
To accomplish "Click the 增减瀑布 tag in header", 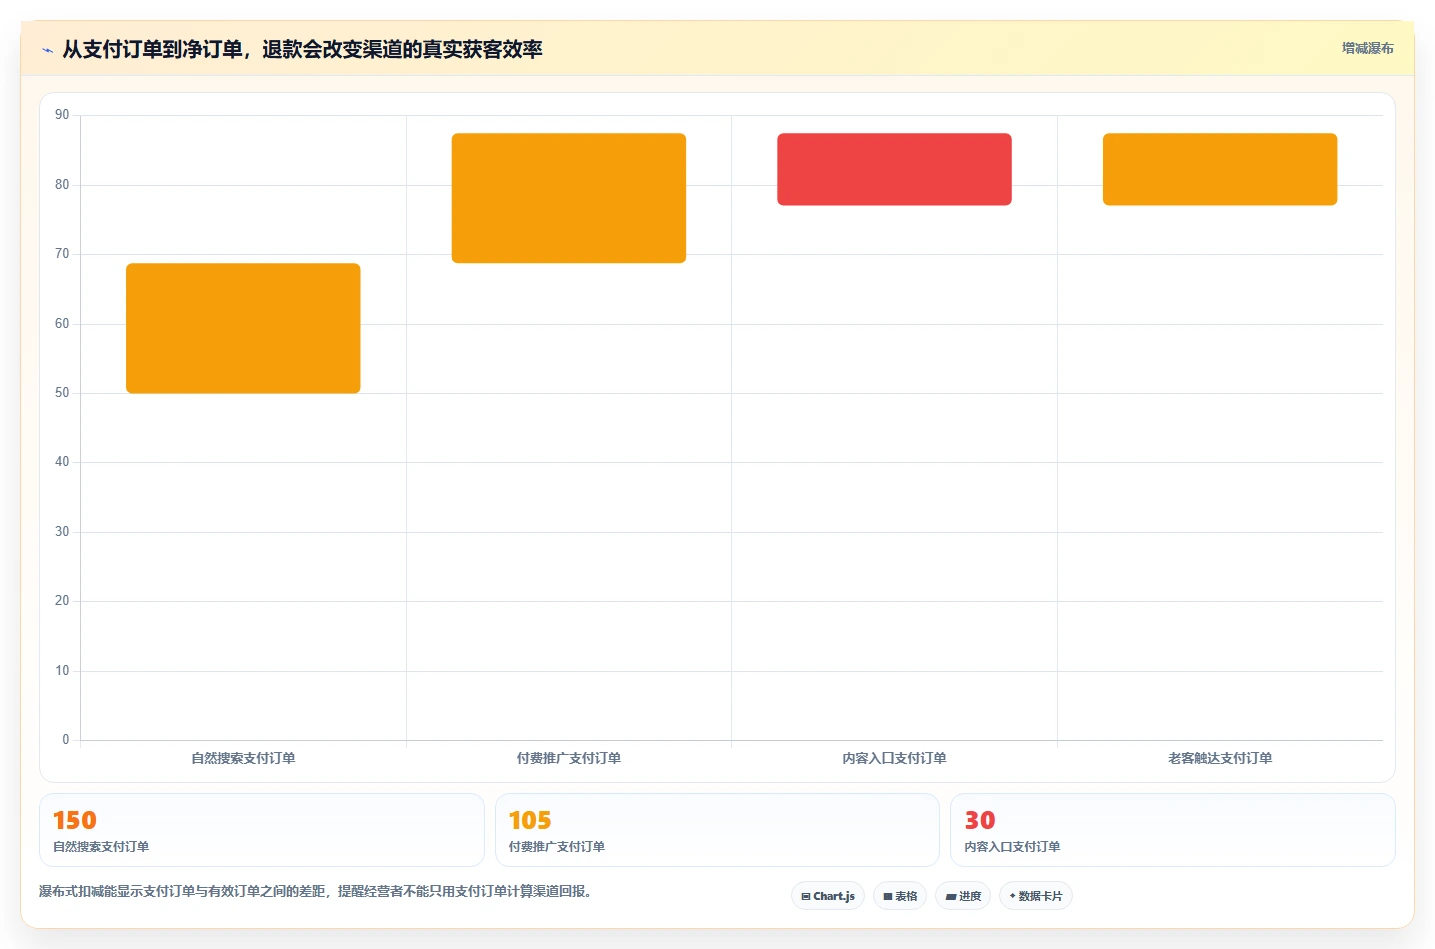I will [x=1367, y=48].
